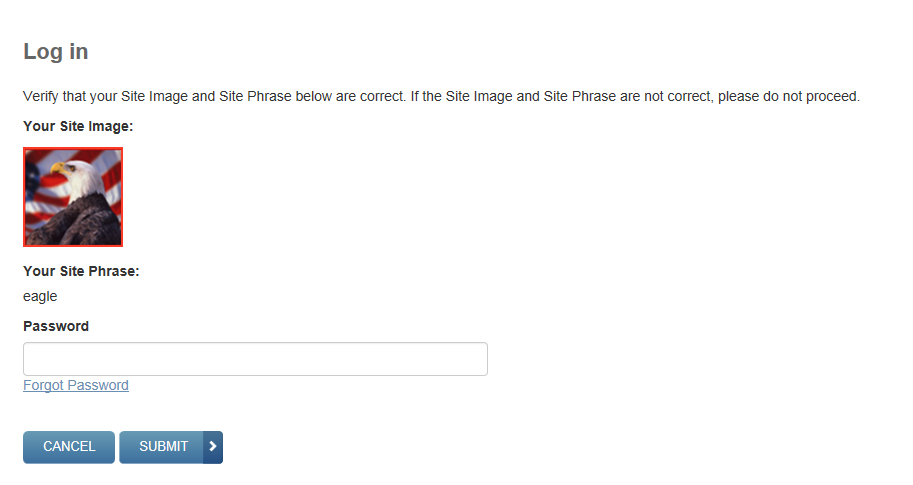
Task: Open the Forgot Password link
Action: (76, 385)
